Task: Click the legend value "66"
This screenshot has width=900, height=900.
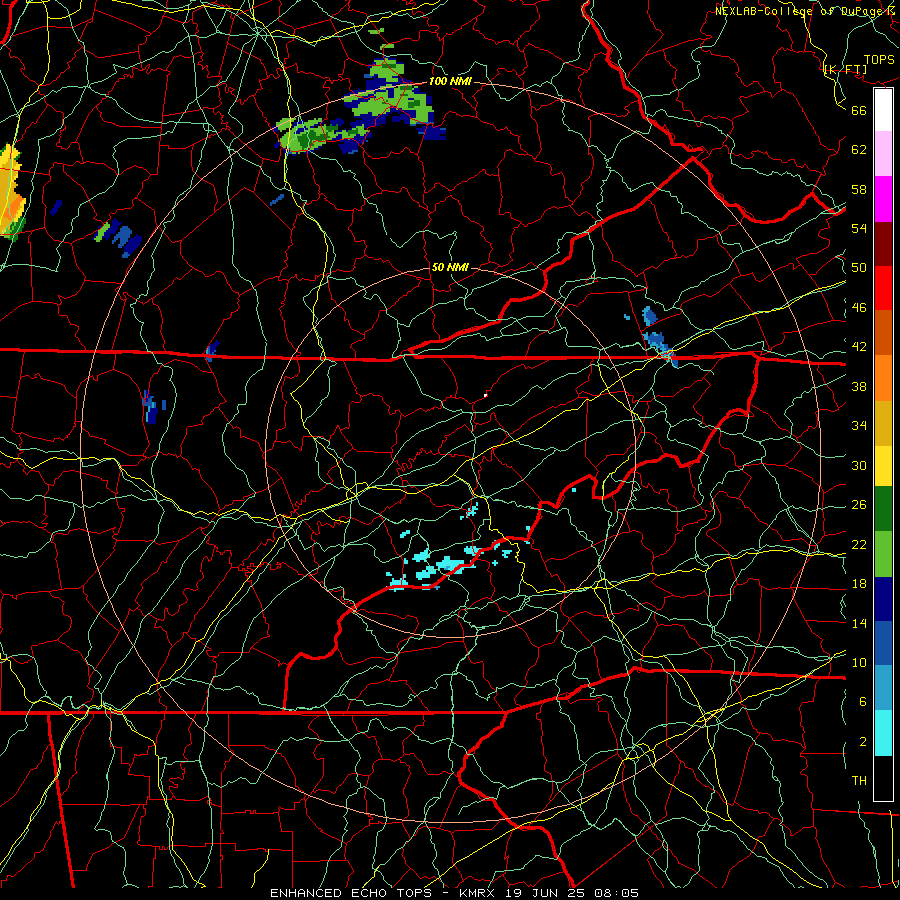Action: coord(859,110)
